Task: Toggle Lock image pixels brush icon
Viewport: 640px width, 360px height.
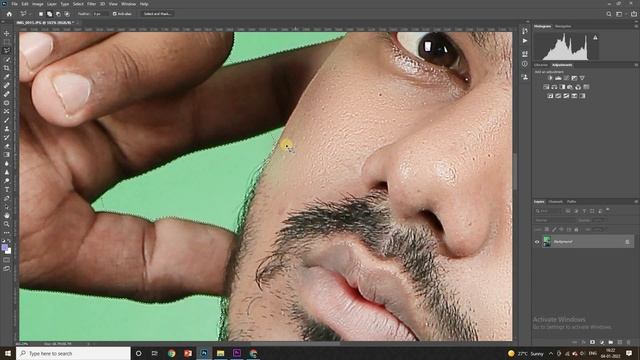Action: click(x=554, y=229)
